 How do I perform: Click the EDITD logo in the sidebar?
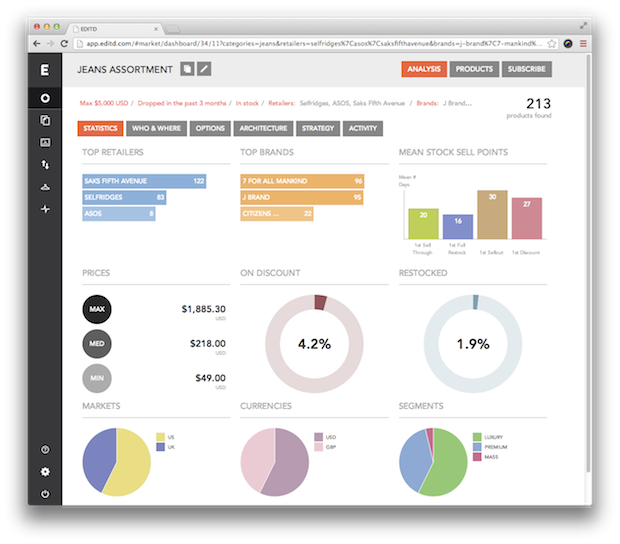(45, 70)
